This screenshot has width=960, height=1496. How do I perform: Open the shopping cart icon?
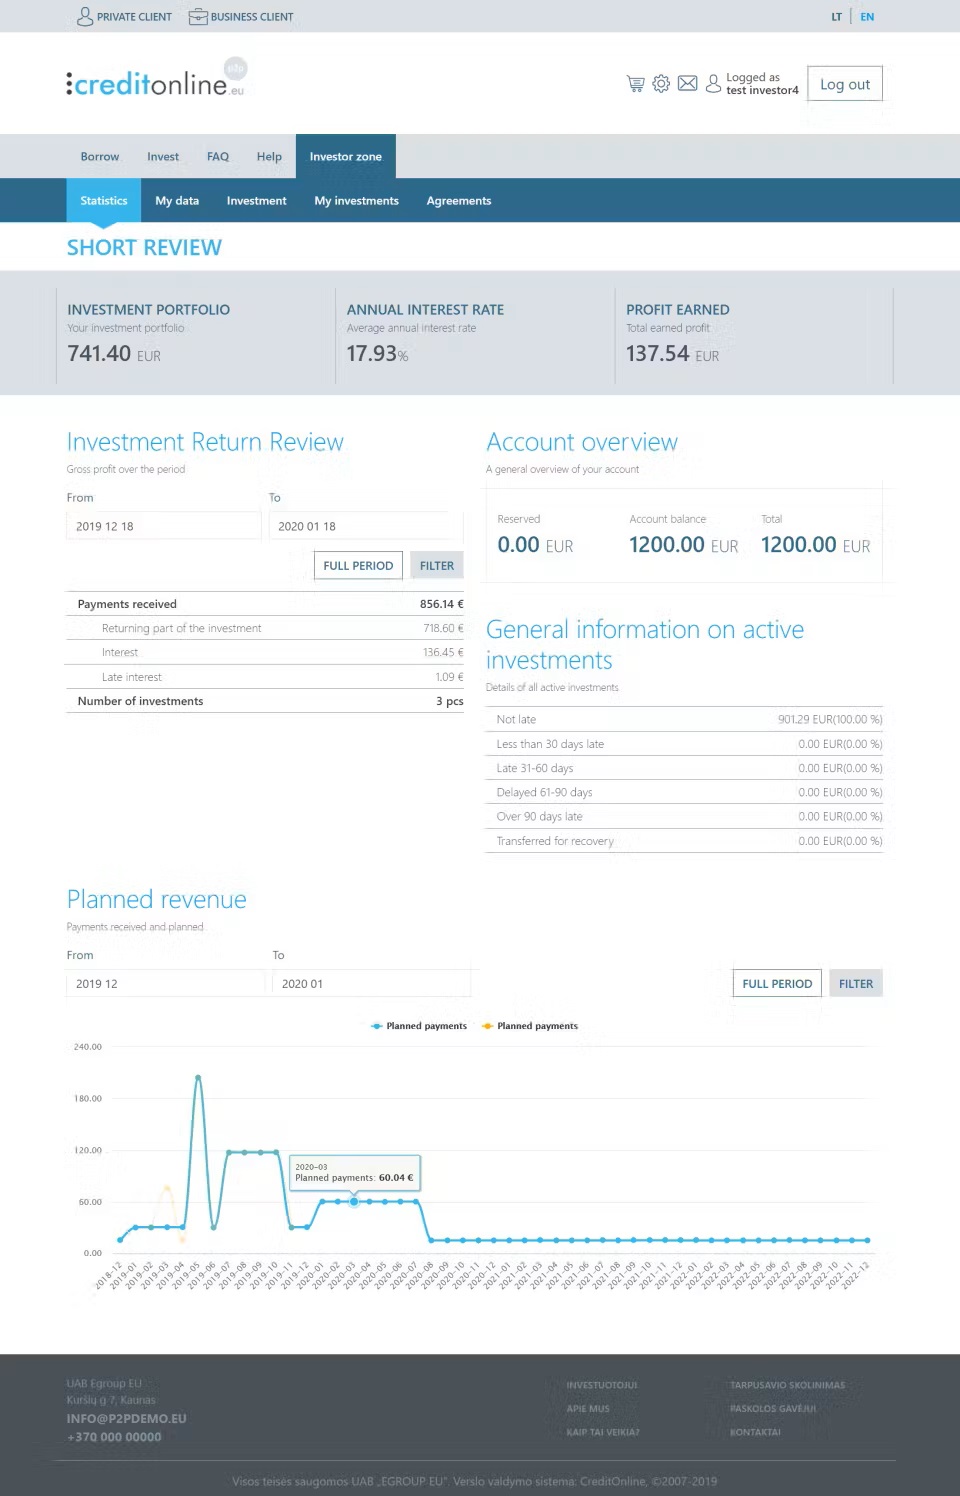[x=635, y=84]
